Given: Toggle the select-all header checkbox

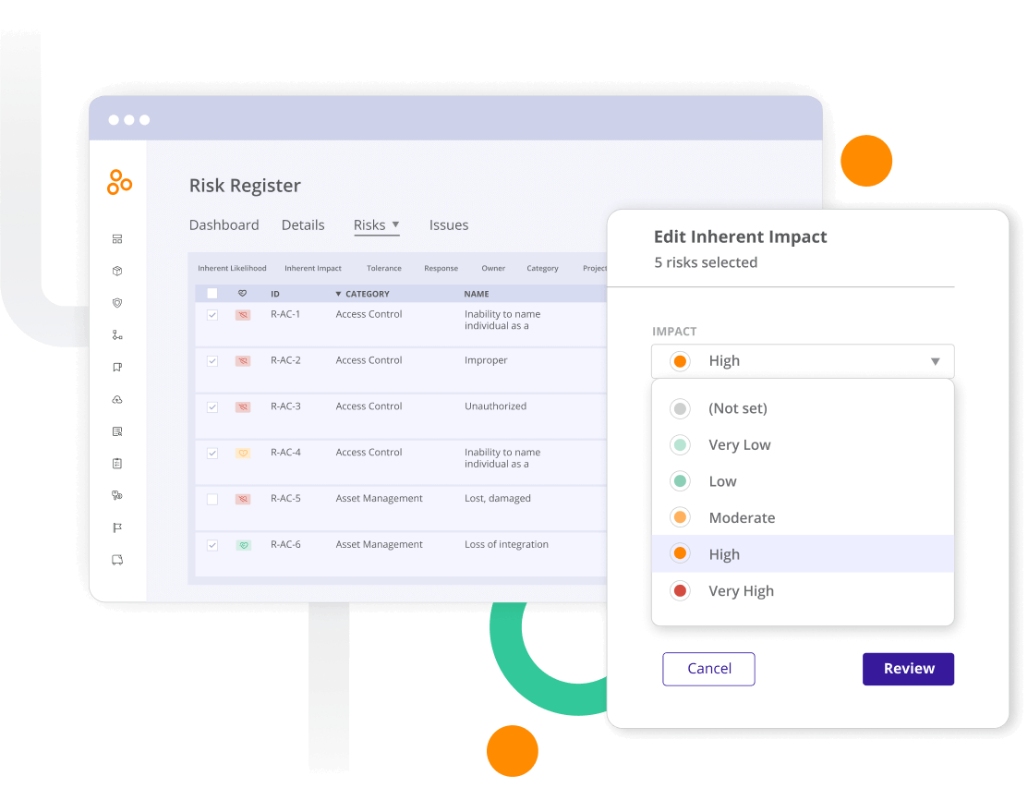Looking at the screenshot, I should coord(212,294).
